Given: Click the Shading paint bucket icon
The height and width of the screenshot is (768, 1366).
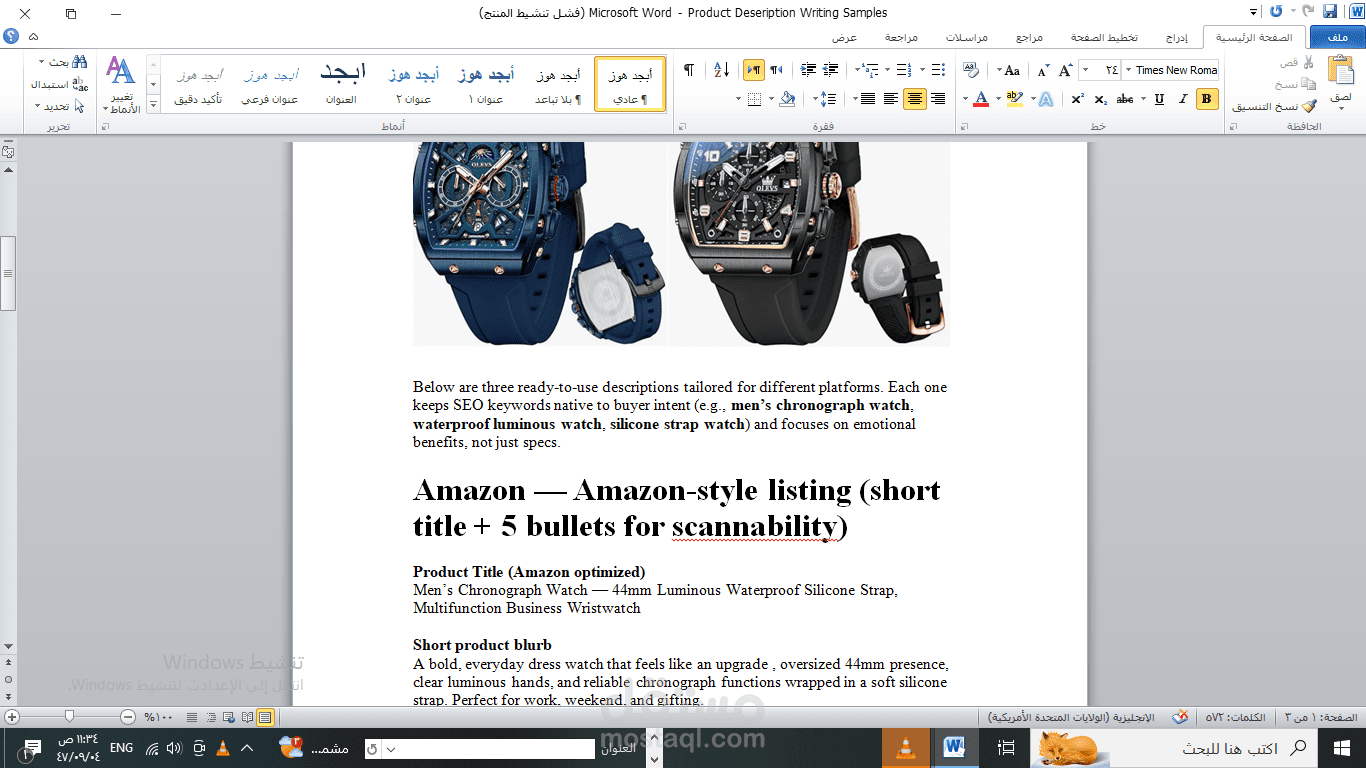Looking at the screenshot, I should (x=787, y=99).
